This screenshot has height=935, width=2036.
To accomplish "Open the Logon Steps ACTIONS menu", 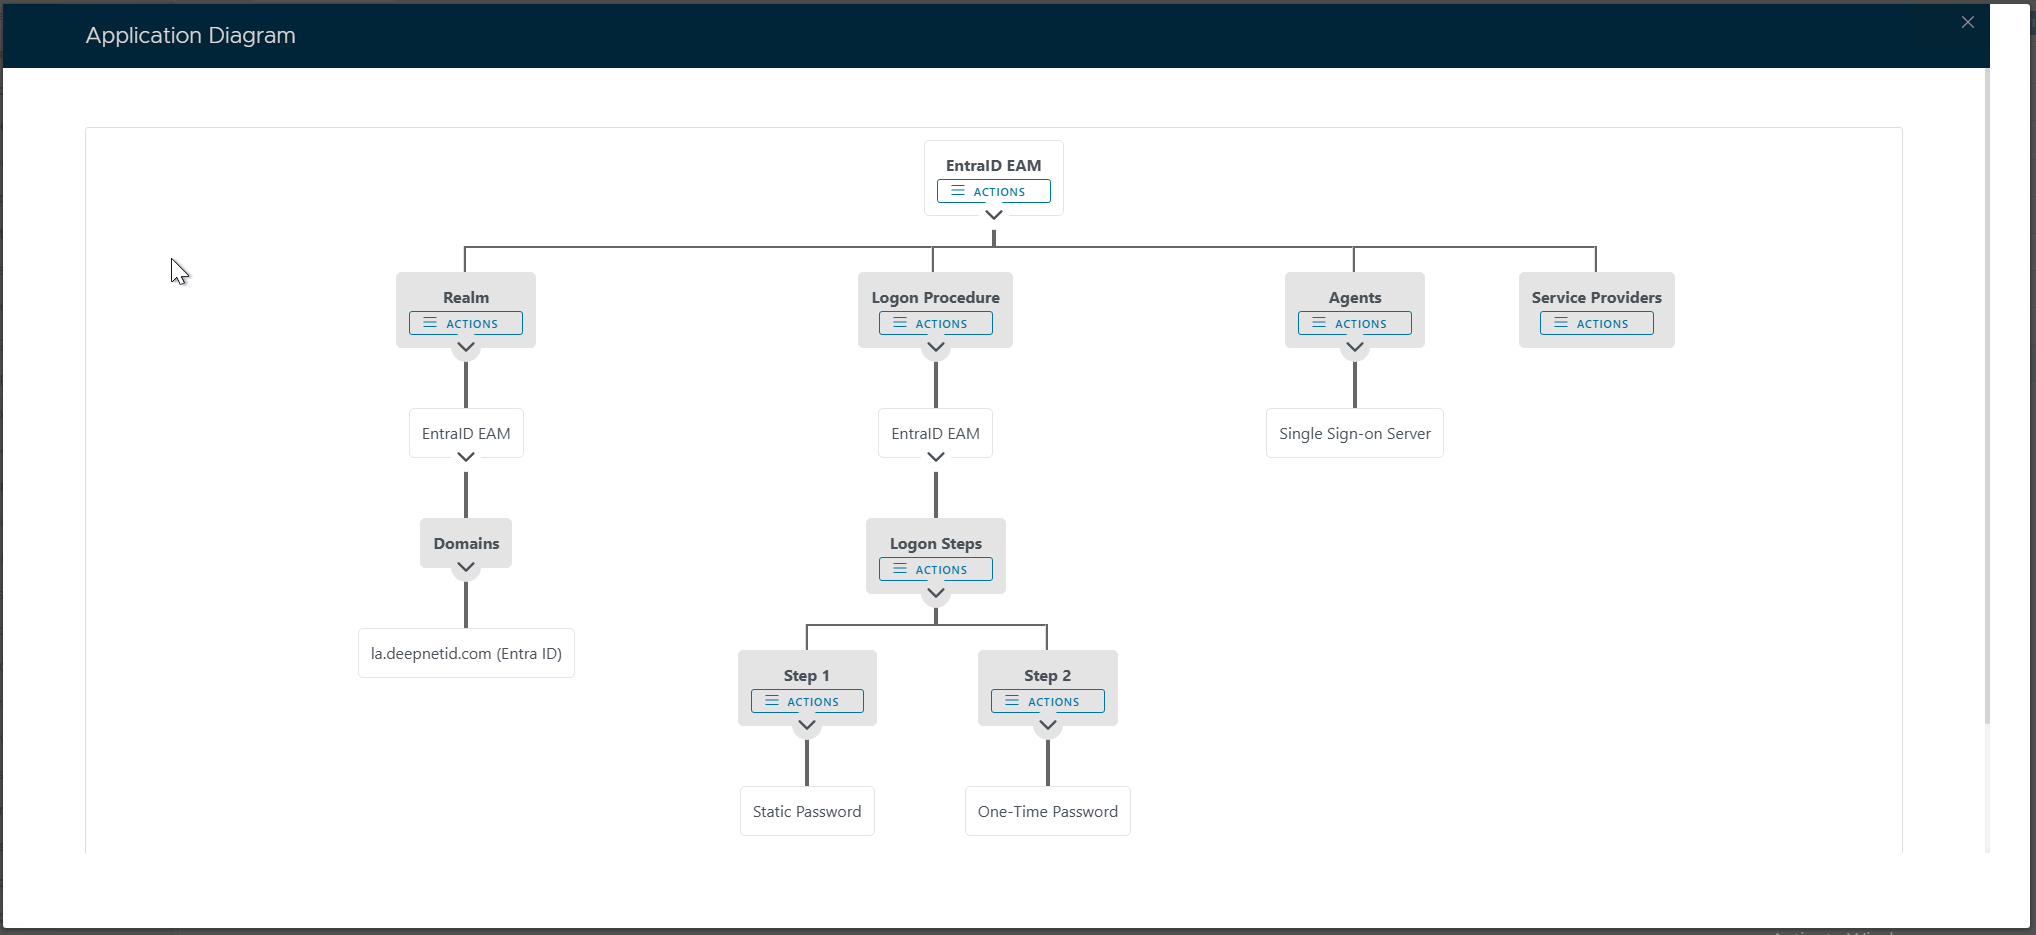I will (x=935, y=569).
